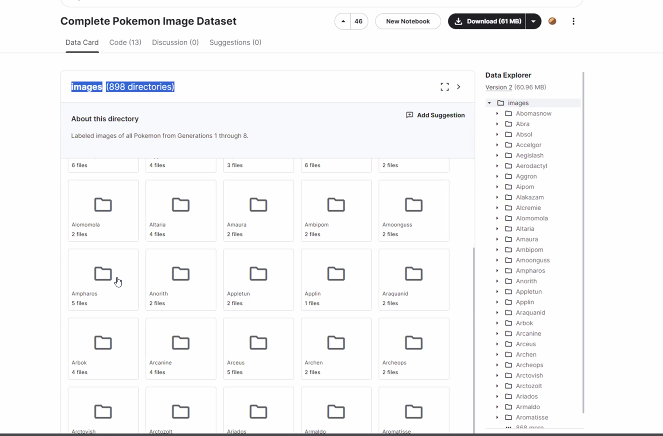
Task: Open the Arctovish folder card
Action: click(x=103, y=411)
